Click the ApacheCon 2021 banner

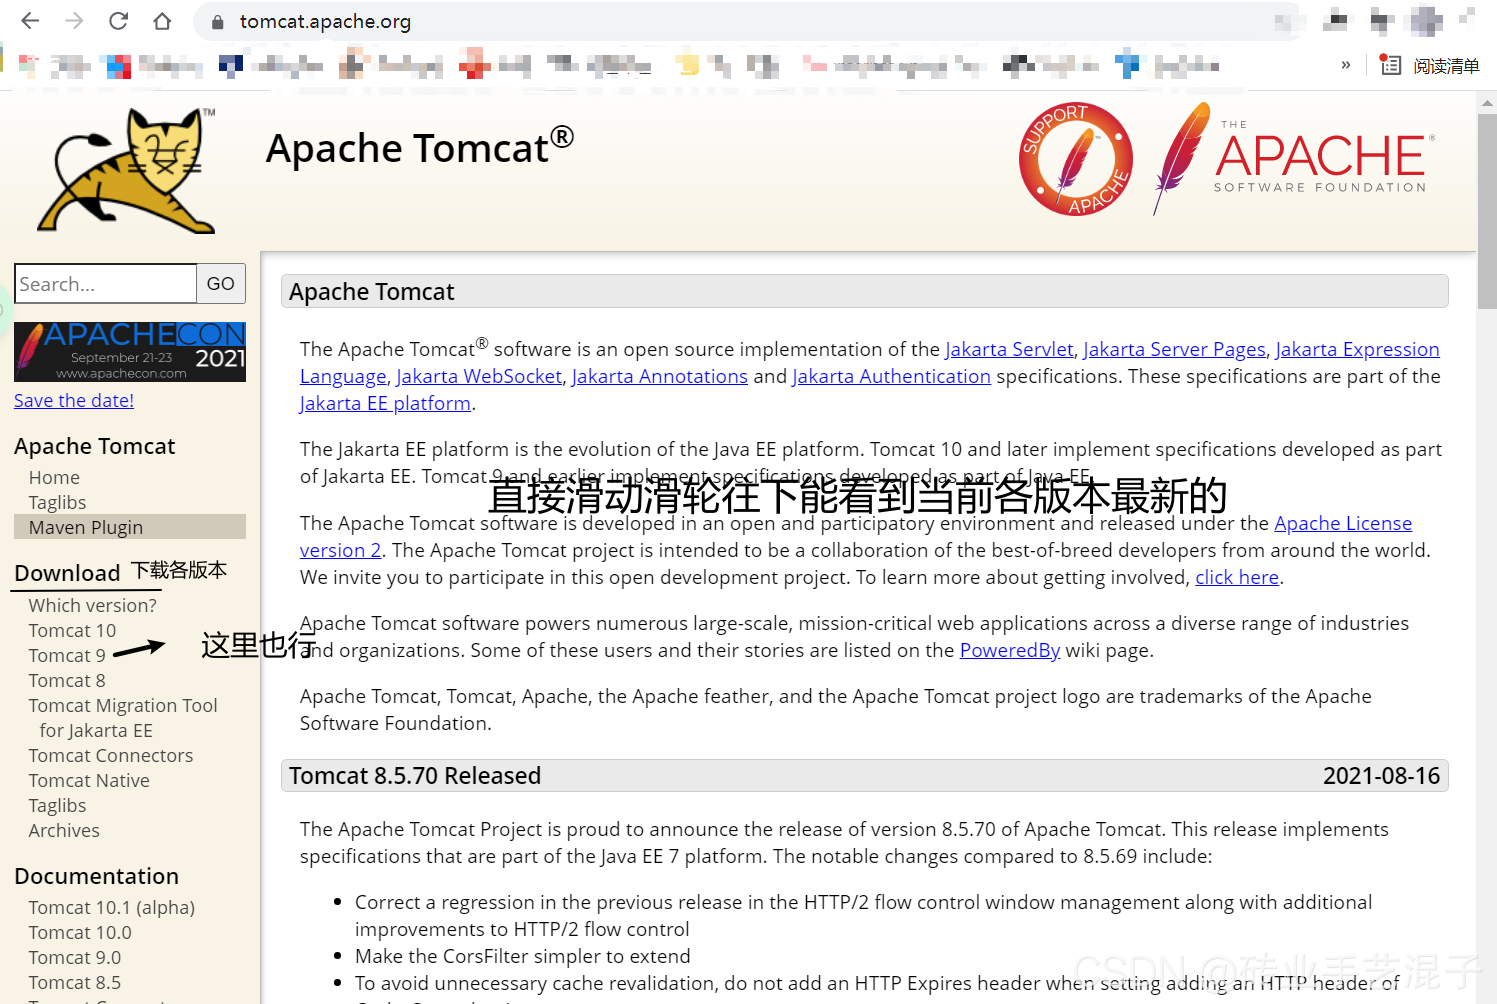pyautogui.click(x=129, y=351)
